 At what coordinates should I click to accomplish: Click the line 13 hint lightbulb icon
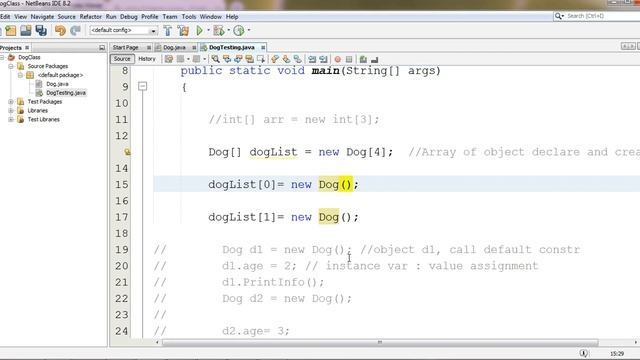pyautogui.click(x=127, y=152)
